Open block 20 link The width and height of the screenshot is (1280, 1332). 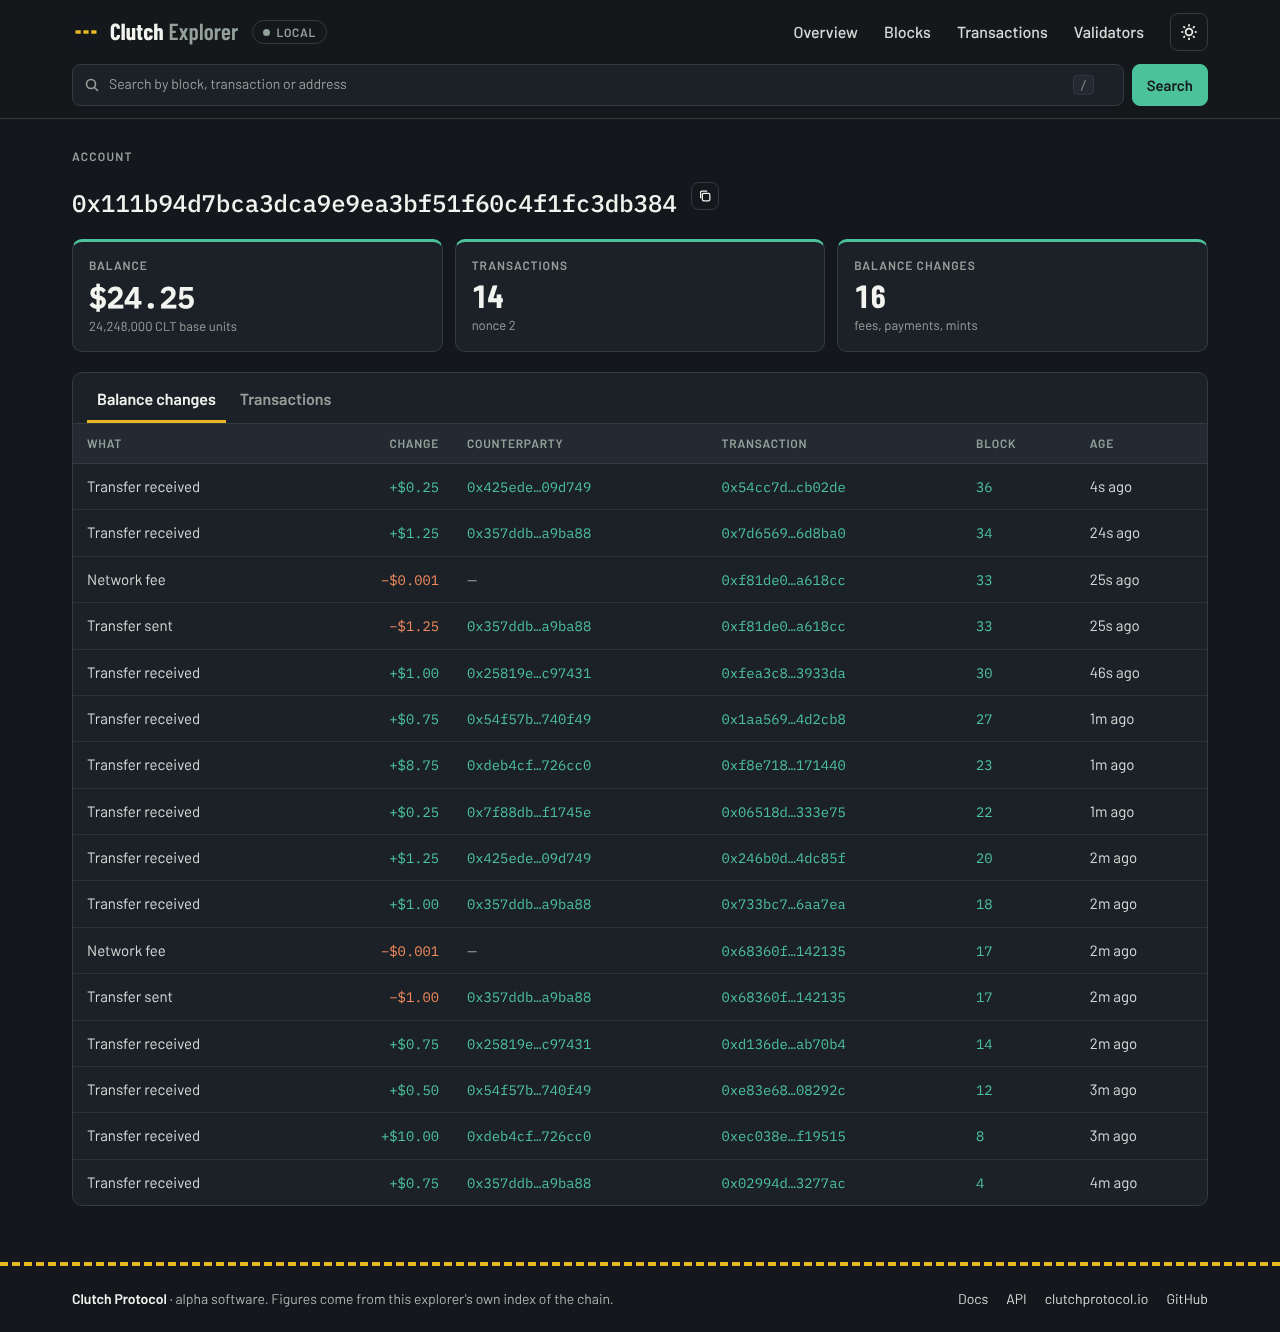coord(984,858)
